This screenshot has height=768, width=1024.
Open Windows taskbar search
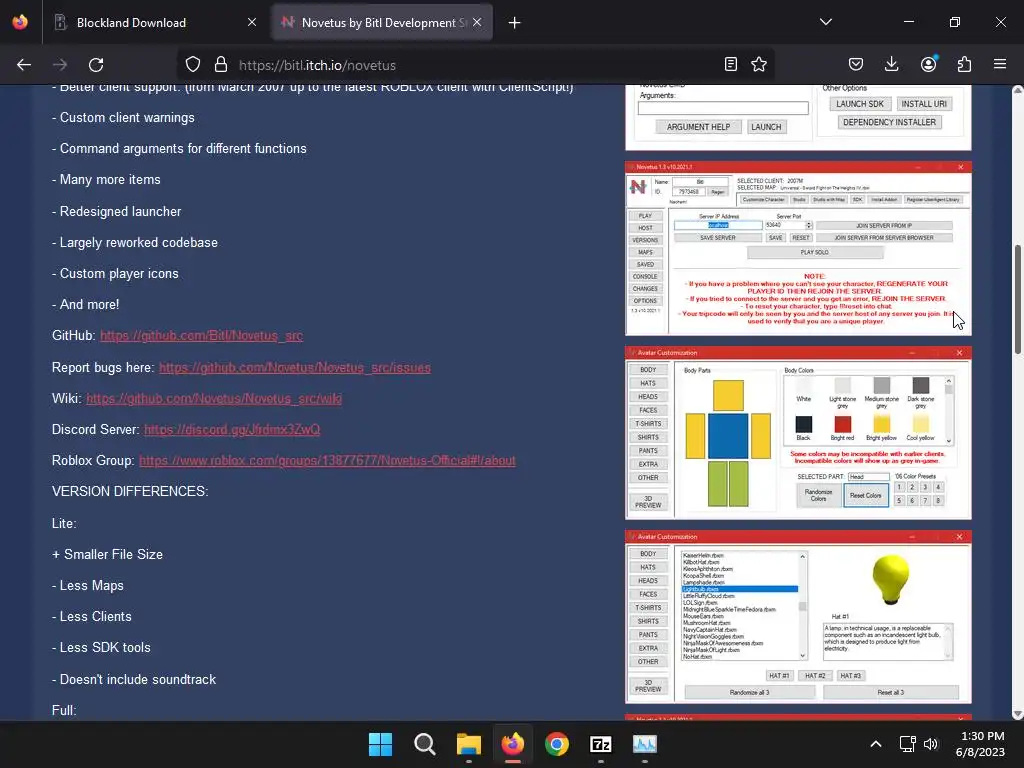424,744
